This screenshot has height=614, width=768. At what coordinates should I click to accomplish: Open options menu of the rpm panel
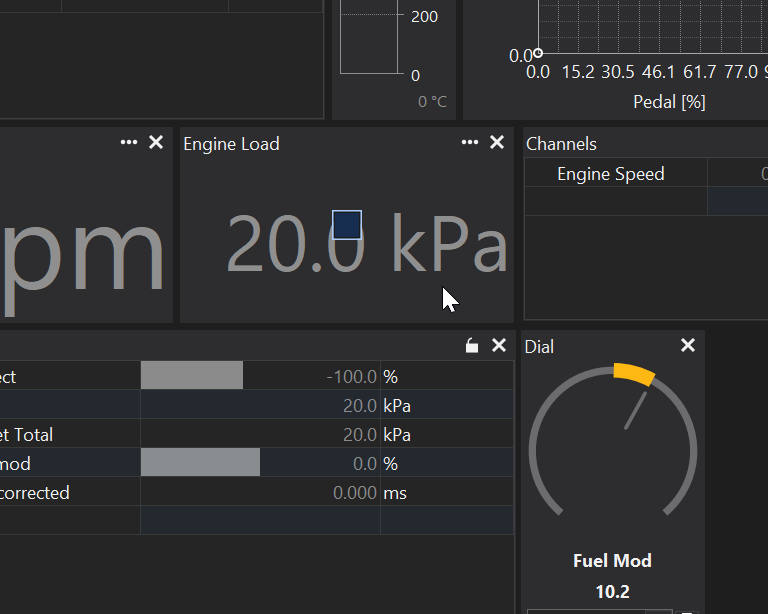(129, 143)
